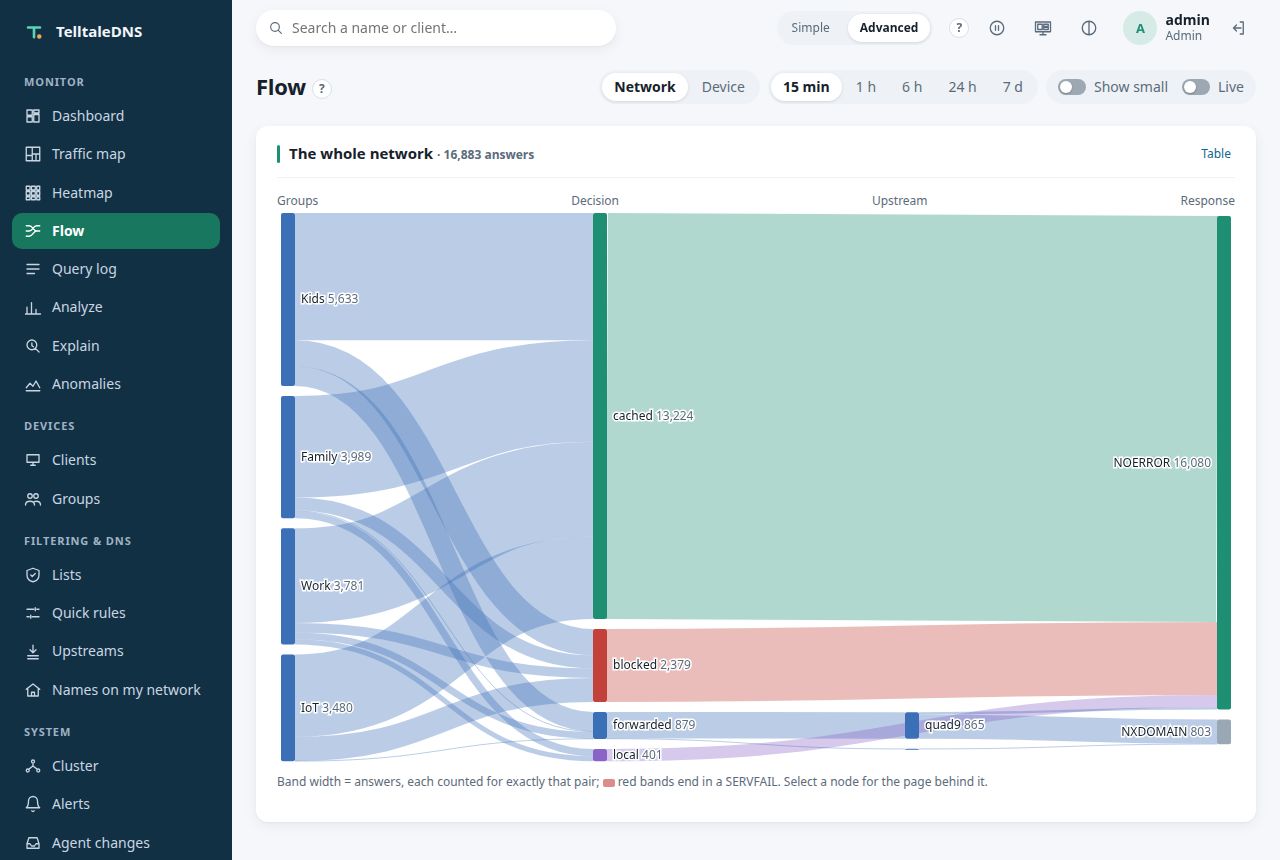1280x860 pixels.
Task: Open the Quick rules sliders icon
Action: tap(33, 613)
